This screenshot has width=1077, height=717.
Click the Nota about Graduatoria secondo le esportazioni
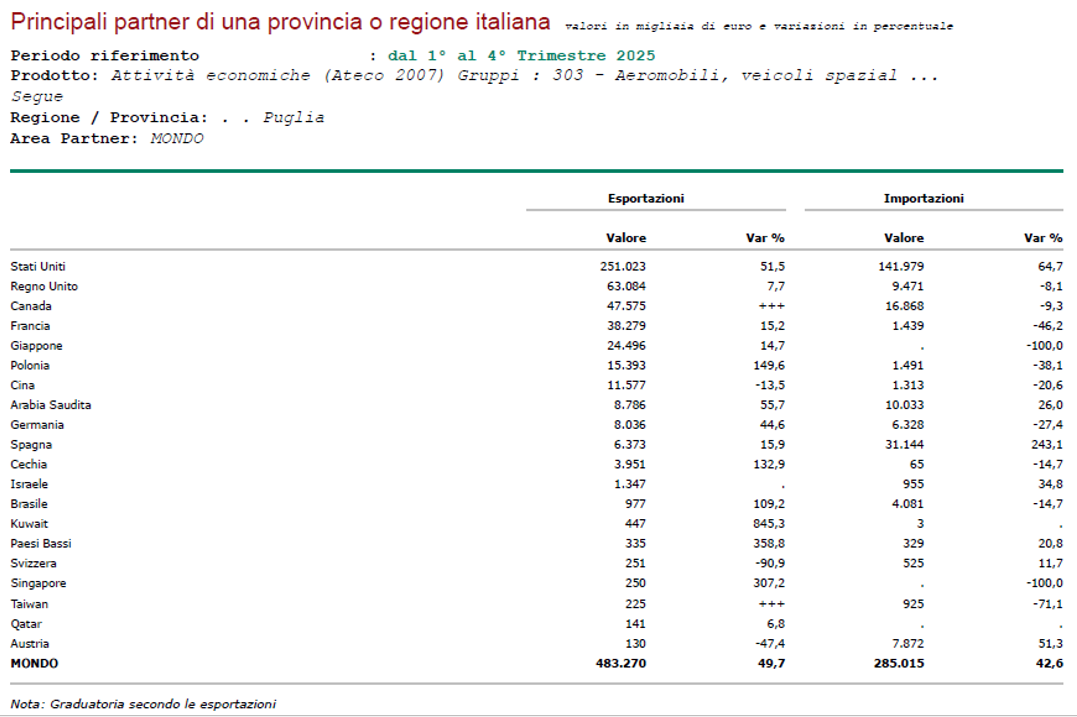click(143, 704)
